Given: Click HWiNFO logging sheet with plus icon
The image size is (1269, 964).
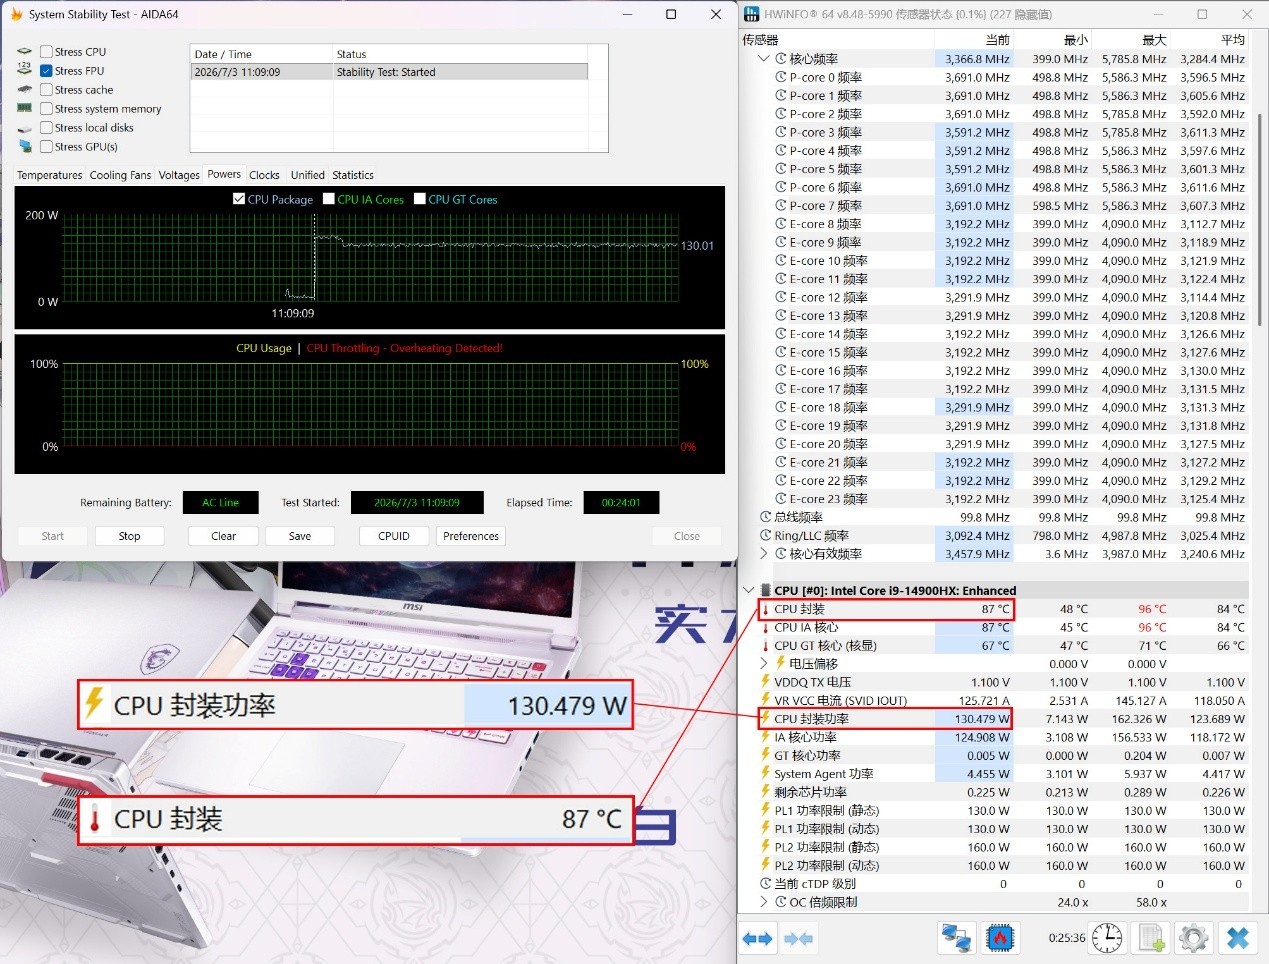Looking at the screenshot, I should click(x=1151, y=938).
